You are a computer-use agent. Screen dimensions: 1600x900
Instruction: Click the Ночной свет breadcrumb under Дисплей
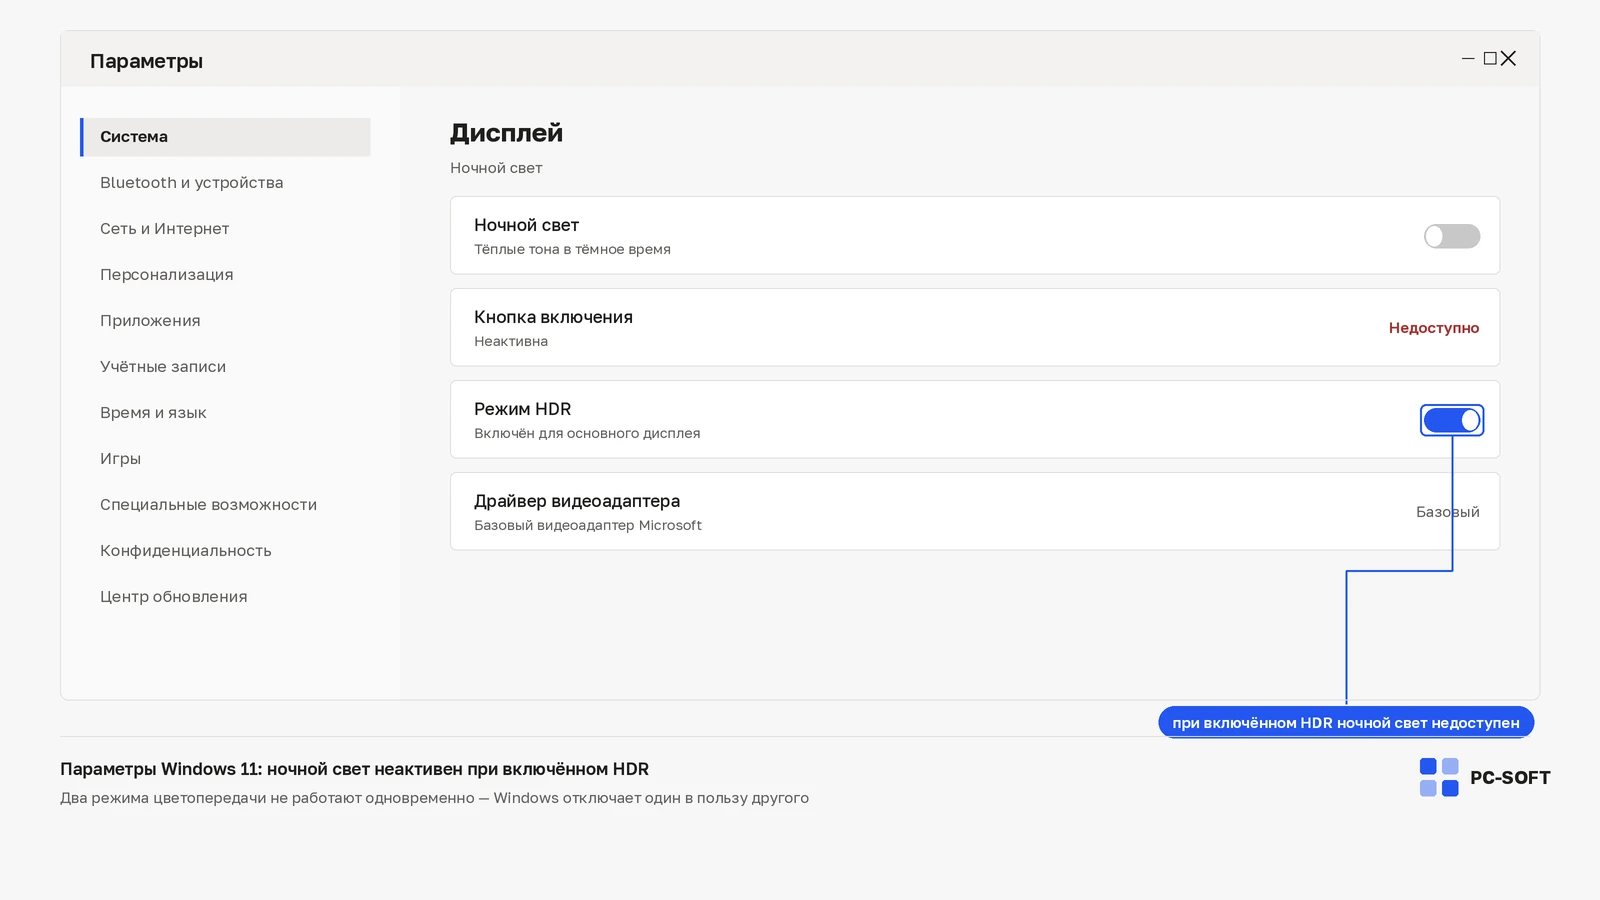pyautogui.click(x=496, y=168)
